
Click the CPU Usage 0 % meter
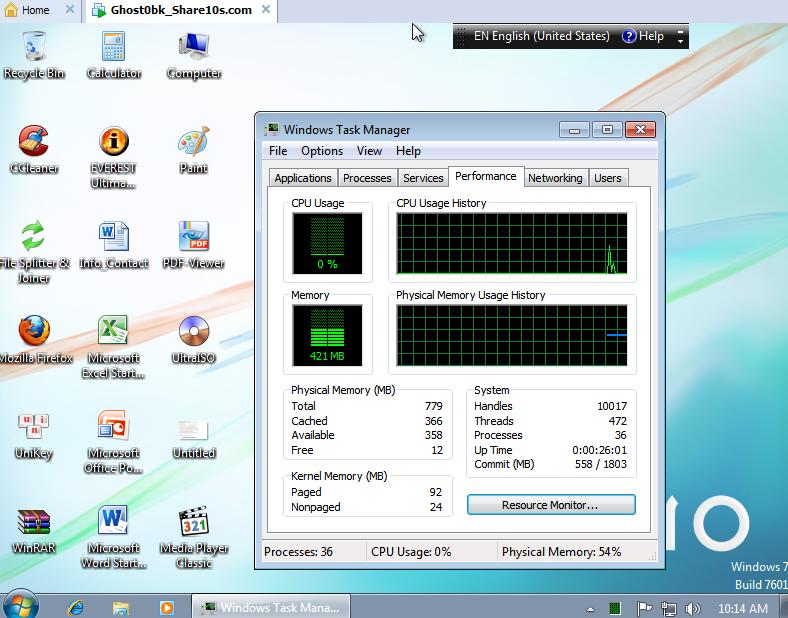click(x=327, y=243)
